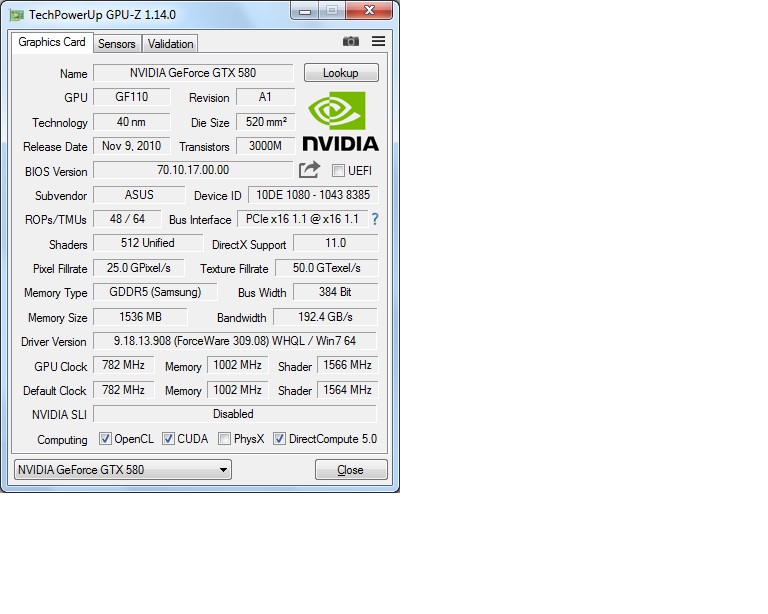The height and width of the screenshot is (614, 768).
Task: Click the NVIDIA logo image
Action: (340, 121)
